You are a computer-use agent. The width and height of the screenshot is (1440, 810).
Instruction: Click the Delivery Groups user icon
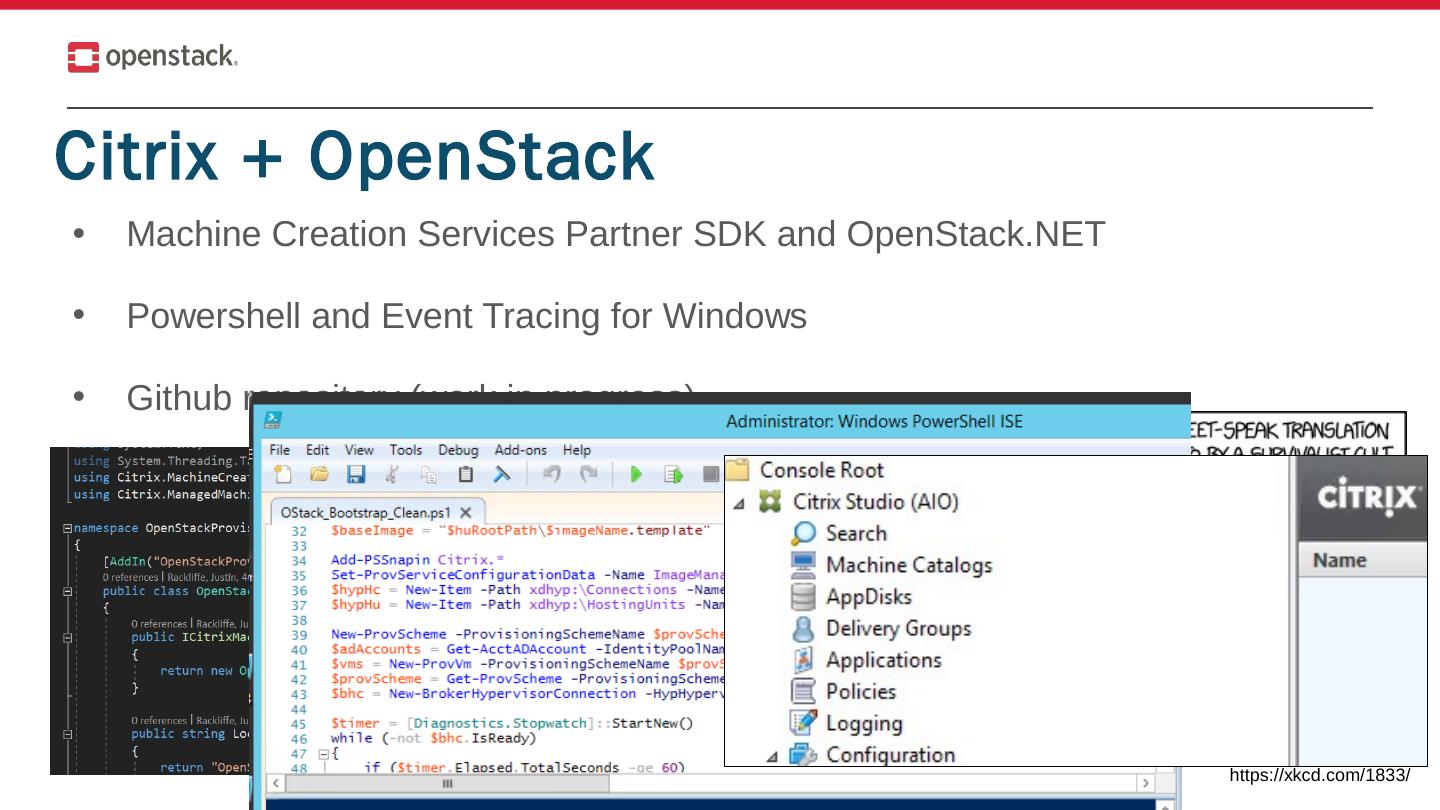[803, 629]
